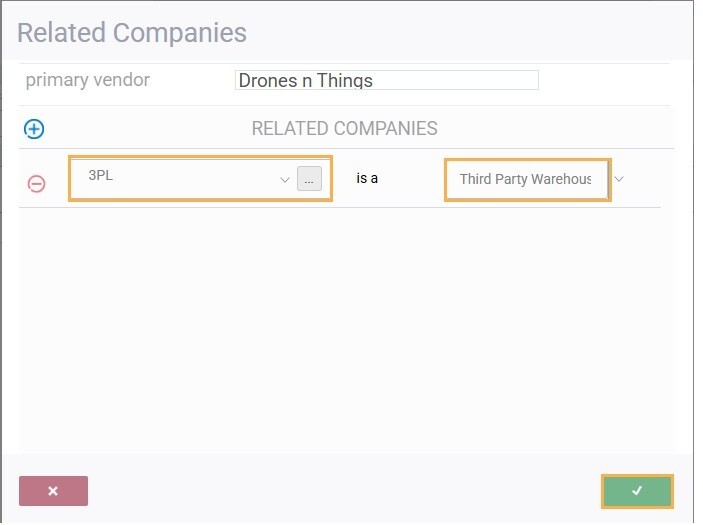Image resolution: width=703 pixels, height=525 pixels.
Task: Select the text 'Third Party Warehouse'
Action: pos(525,179)
